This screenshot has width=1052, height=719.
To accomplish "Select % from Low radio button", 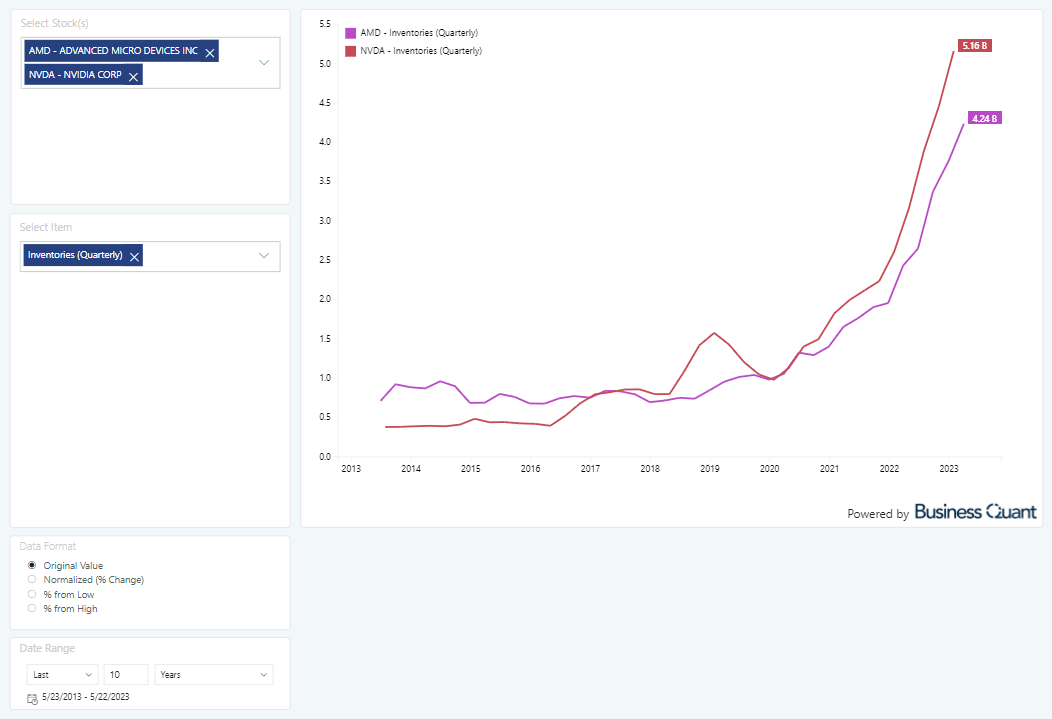I will pyautogui.click(x=32, y=594).
